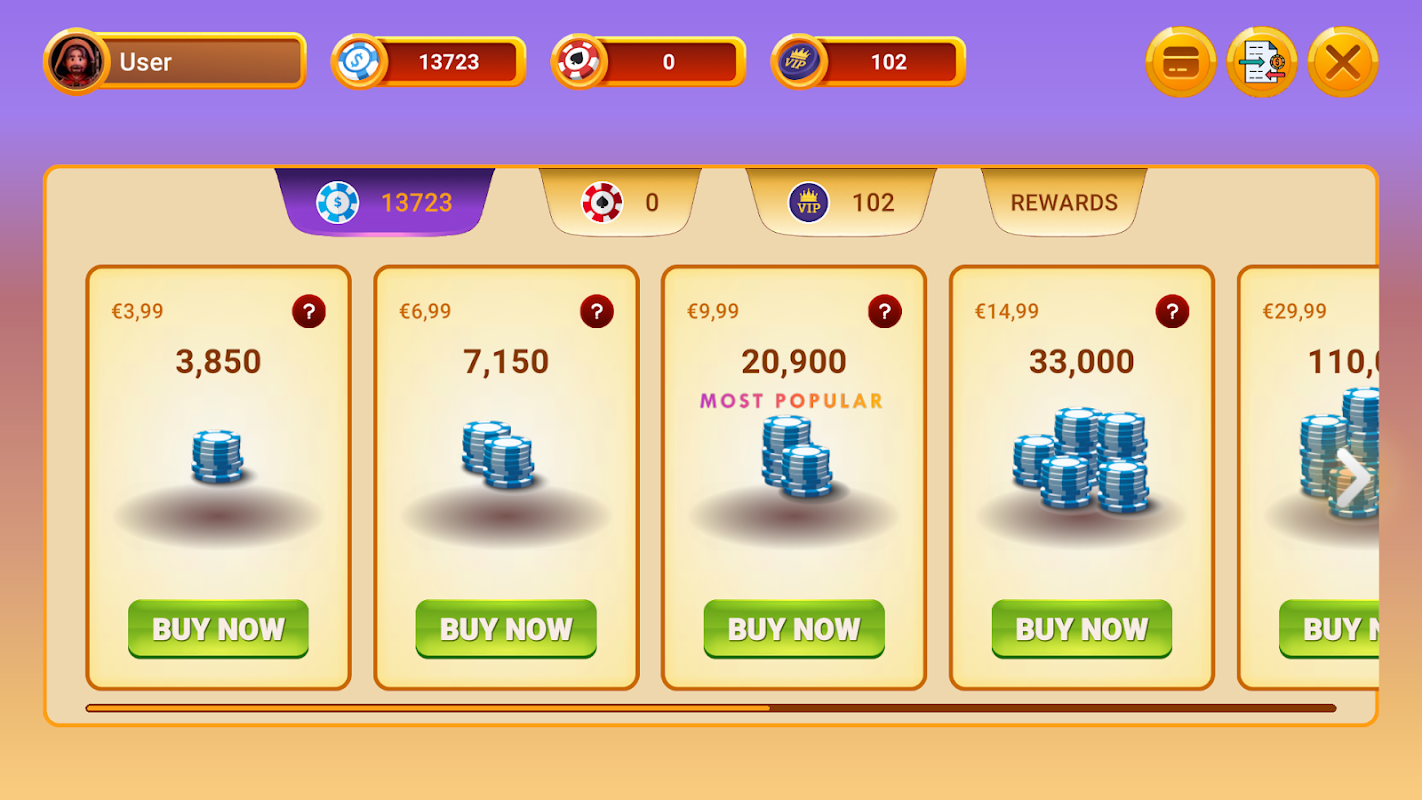Click the horizontal scrollbar under the packs
The image size is (1422, 800).
(711, 708)
